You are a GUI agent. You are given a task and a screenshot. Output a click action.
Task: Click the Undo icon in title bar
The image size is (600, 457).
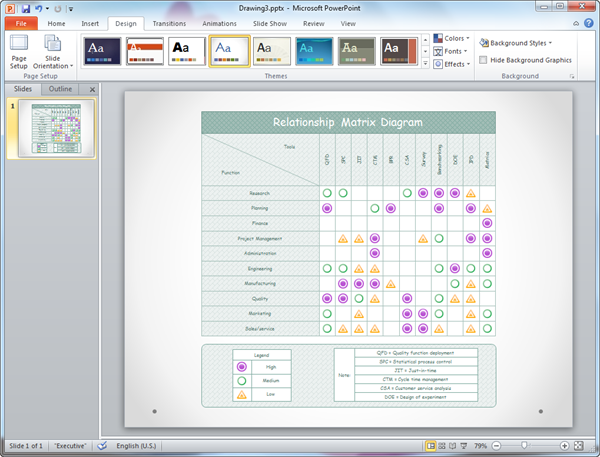tap(40, 7)
